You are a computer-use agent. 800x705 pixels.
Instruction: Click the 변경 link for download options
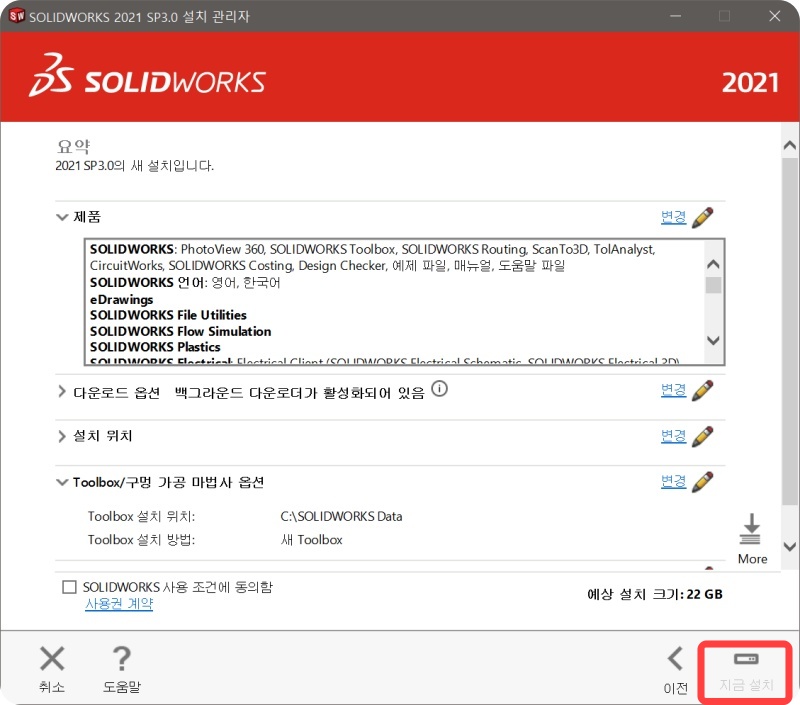(675, 390)
